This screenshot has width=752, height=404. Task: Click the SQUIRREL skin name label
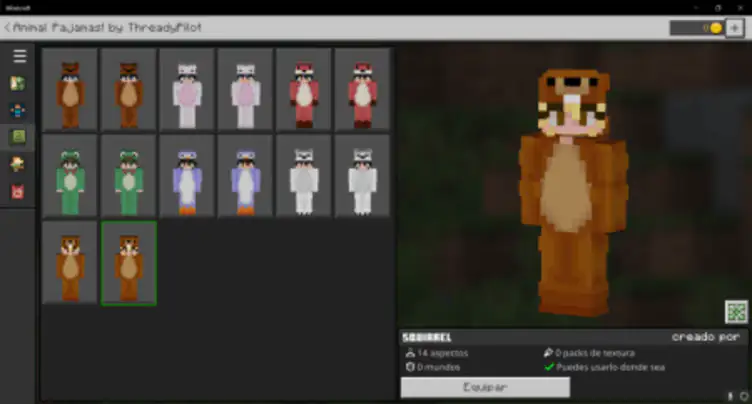[x=427, y=337]
